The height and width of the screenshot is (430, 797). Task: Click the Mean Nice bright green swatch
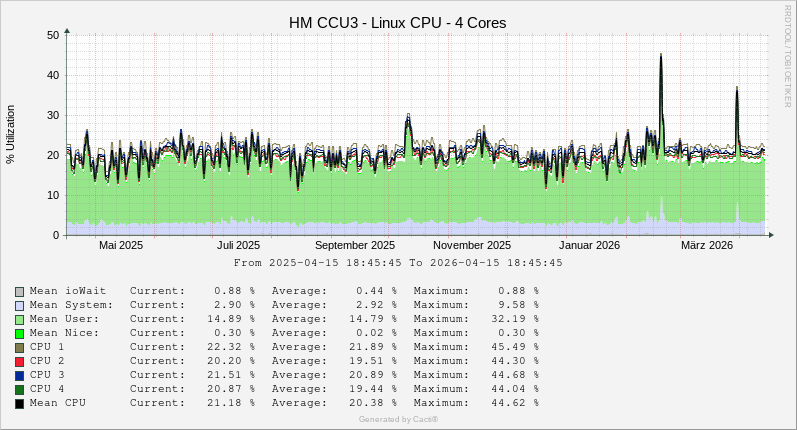(19, 333)
